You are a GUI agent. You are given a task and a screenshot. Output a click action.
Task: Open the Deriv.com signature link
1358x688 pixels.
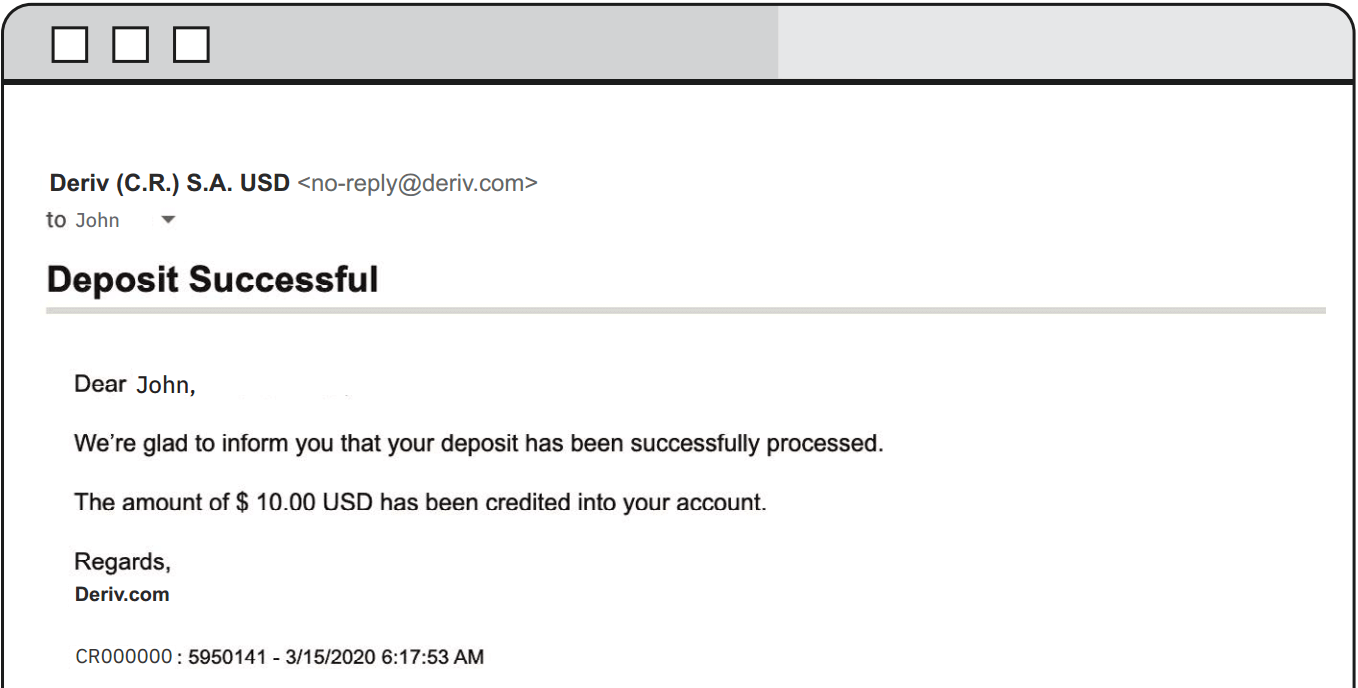(x=122, y=595)
